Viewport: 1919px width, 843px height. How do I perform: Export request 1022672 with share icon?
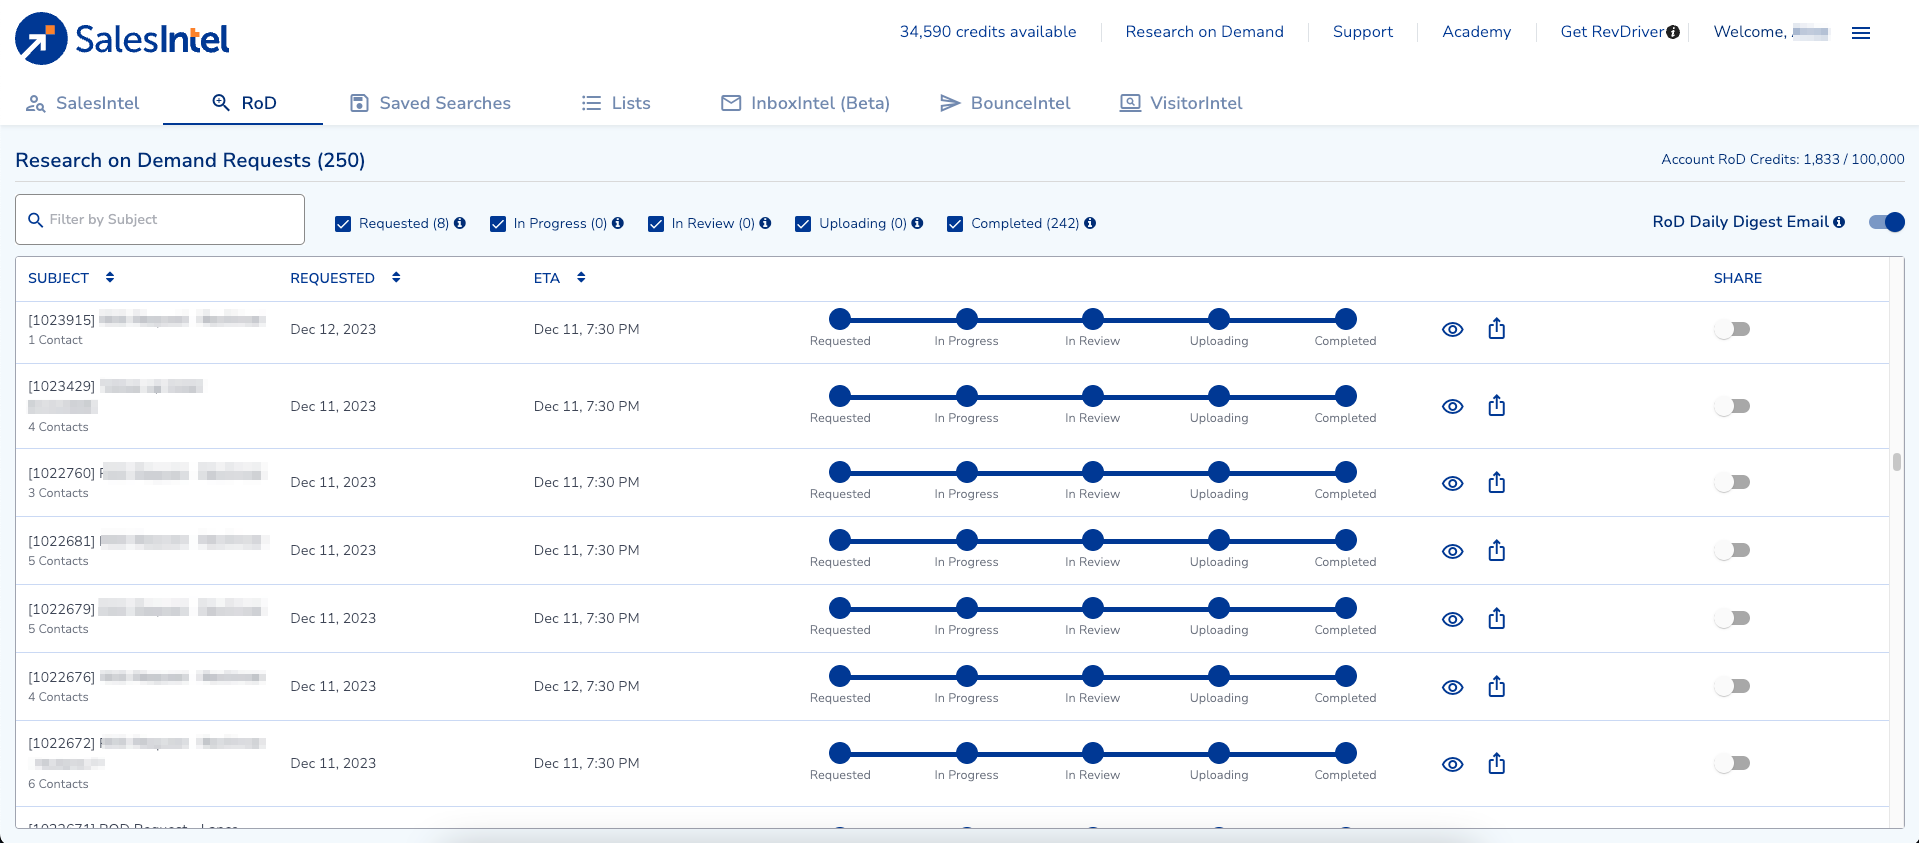(1496, 763)
